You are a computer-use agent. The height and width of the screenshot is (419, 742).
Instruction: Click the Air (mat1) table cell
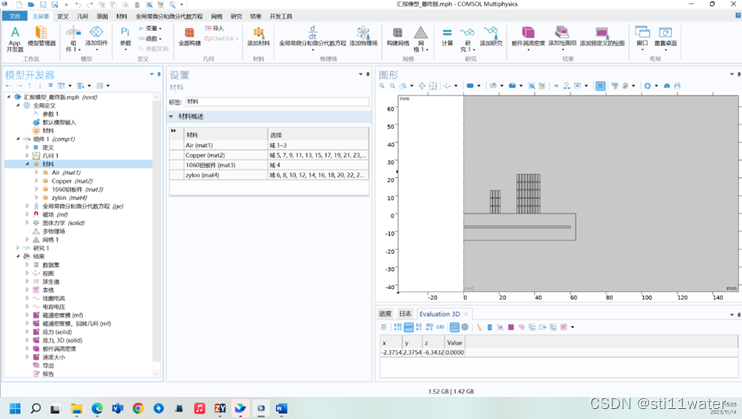pyautogui.click(x=225, y=145)
